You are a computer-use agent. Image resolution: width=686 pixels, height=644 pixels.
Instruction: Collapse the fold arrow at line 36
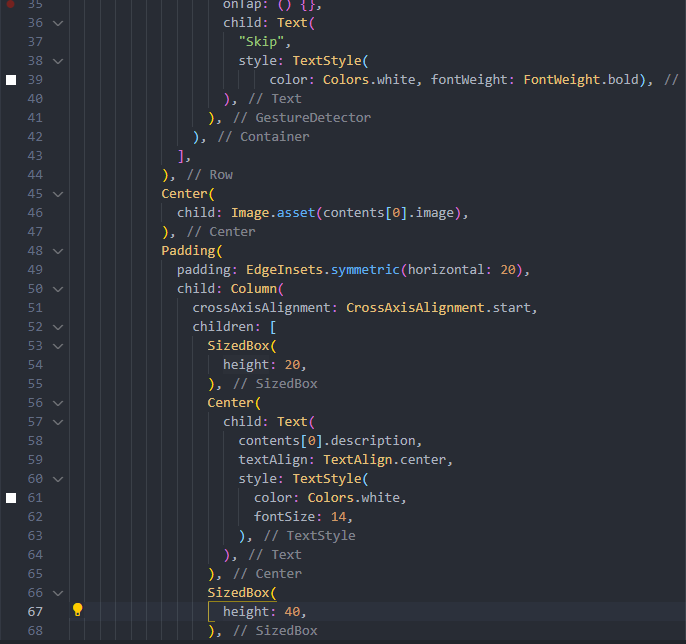click(x=57, y=23)
